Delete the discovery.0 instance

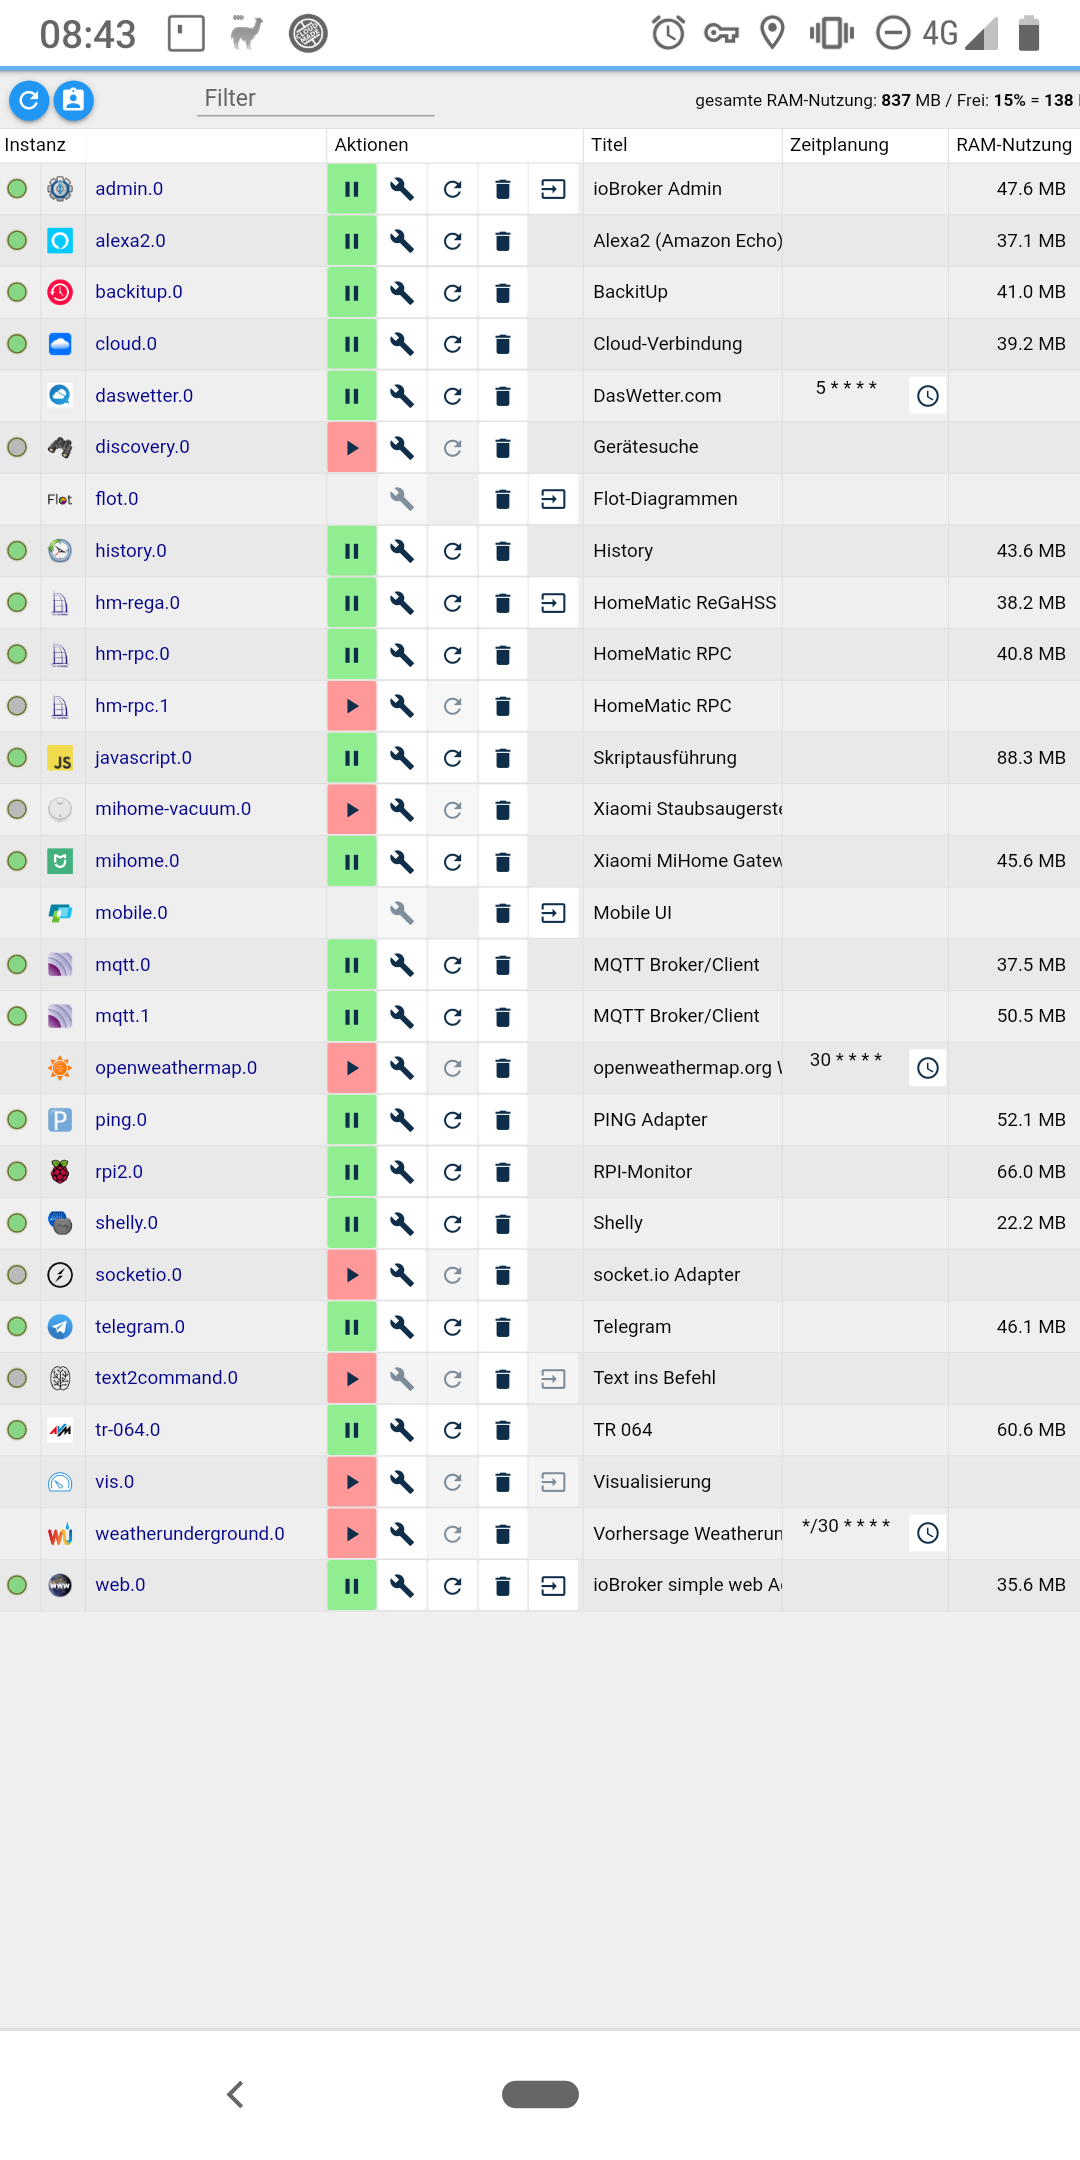(503, 447)
